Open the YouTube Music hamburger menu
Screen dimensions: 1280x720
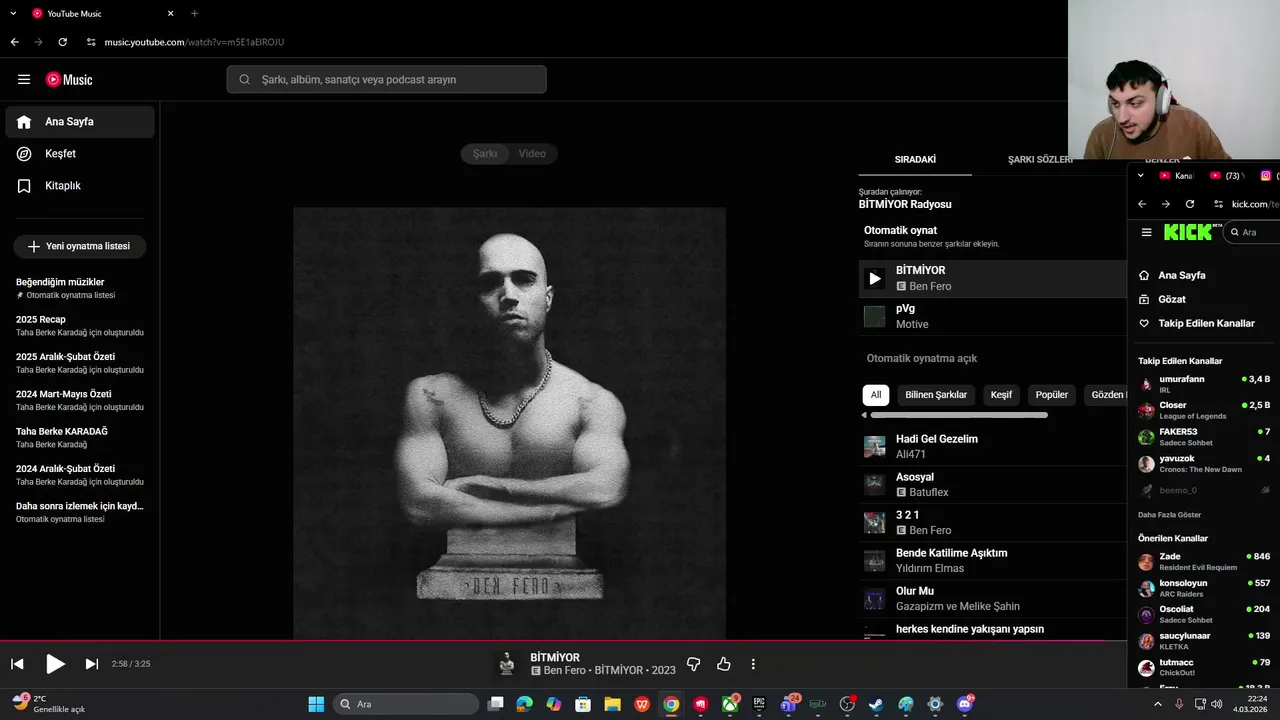(24, 79)
